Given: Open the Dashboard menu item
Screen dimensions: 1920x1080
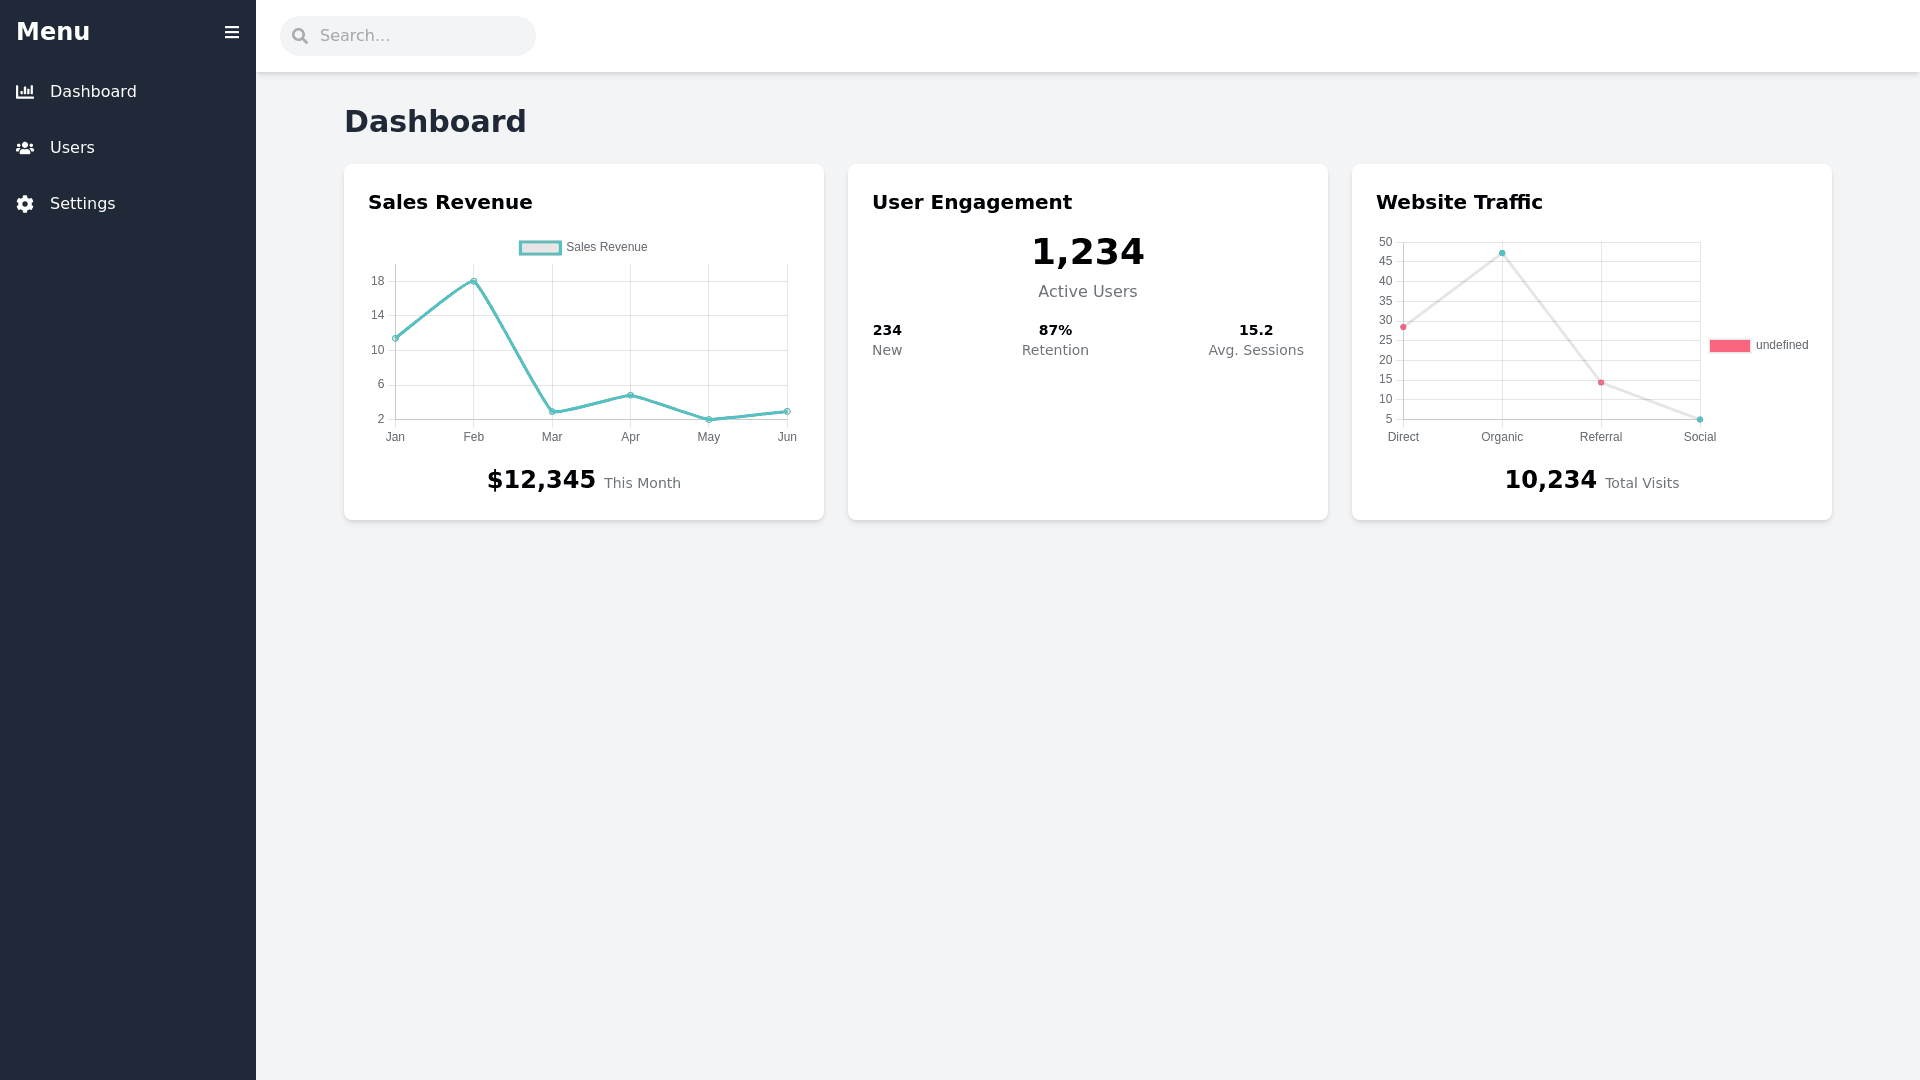Looking at the screenshot, I should pos(93,92).
